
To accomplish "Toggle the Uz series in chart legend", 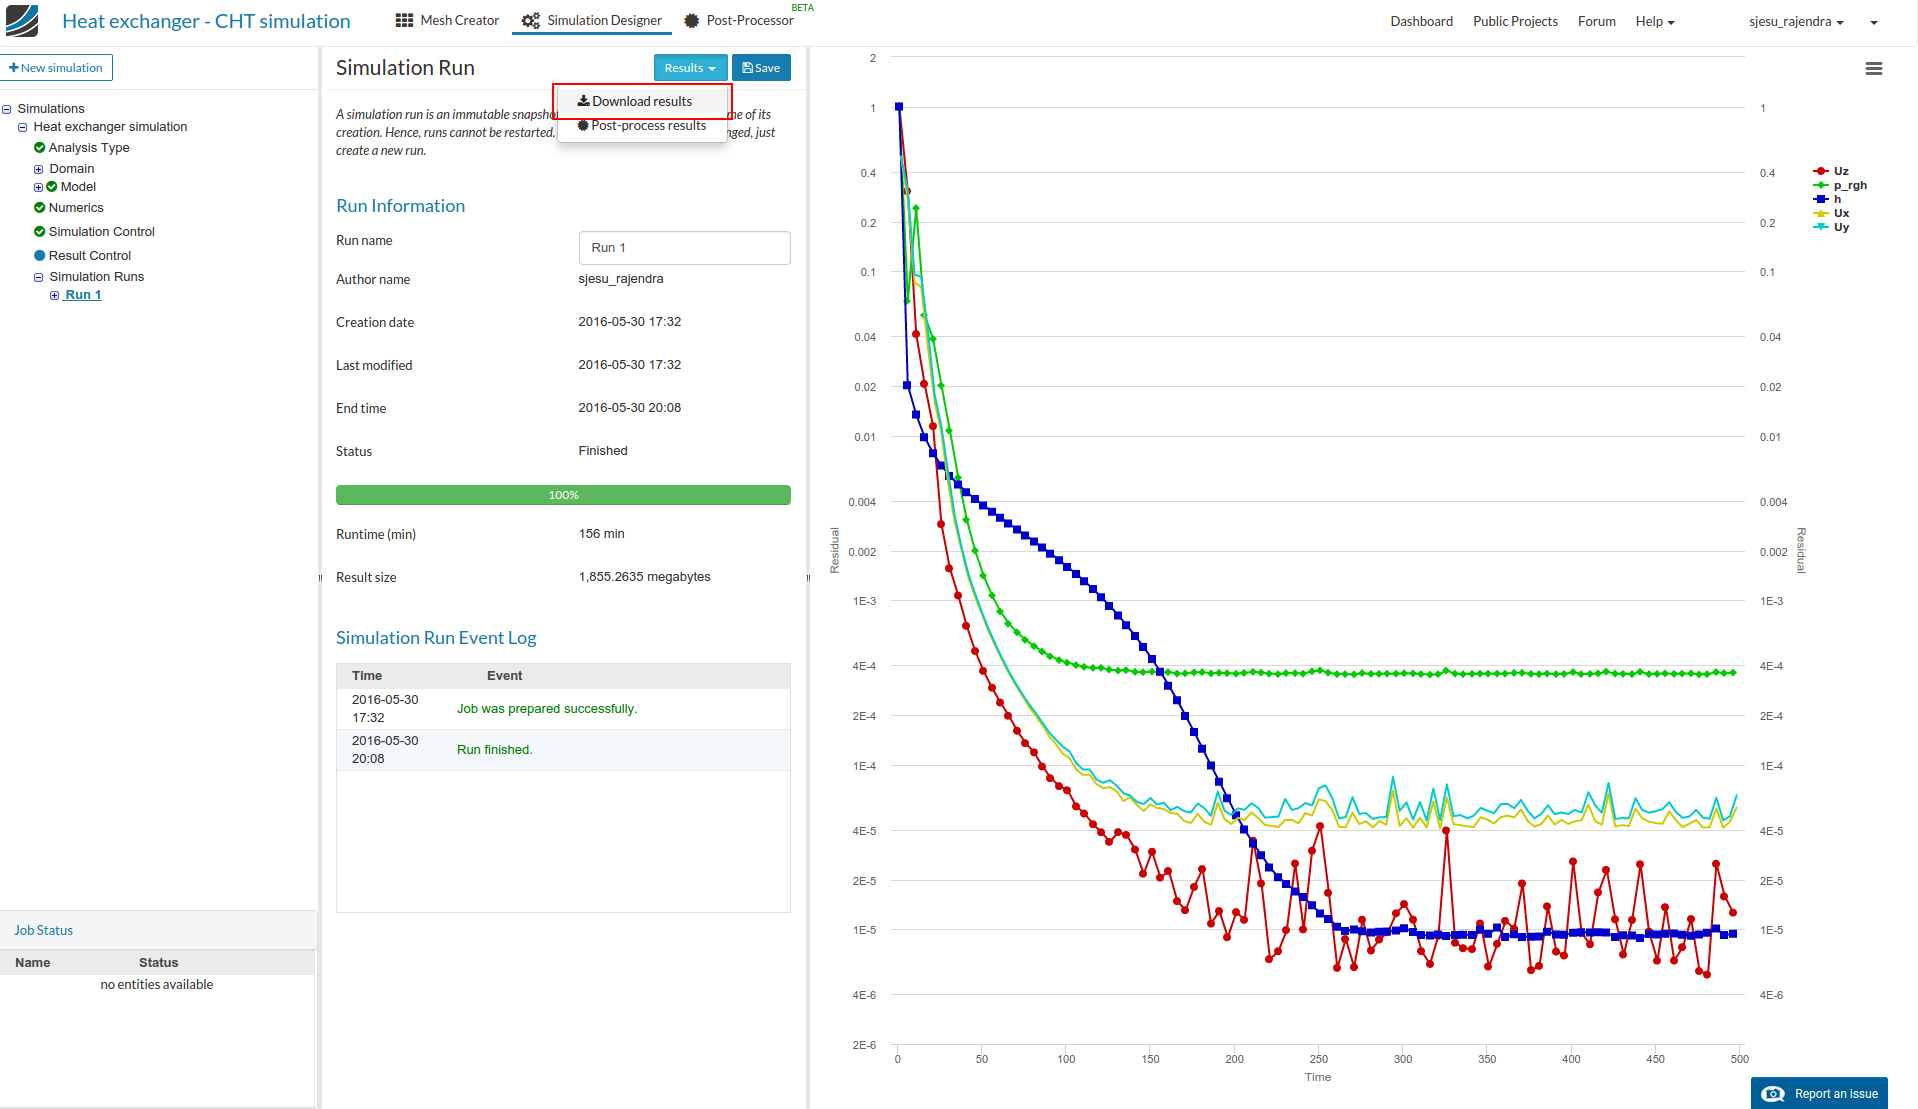I will tap(1839, 171).
